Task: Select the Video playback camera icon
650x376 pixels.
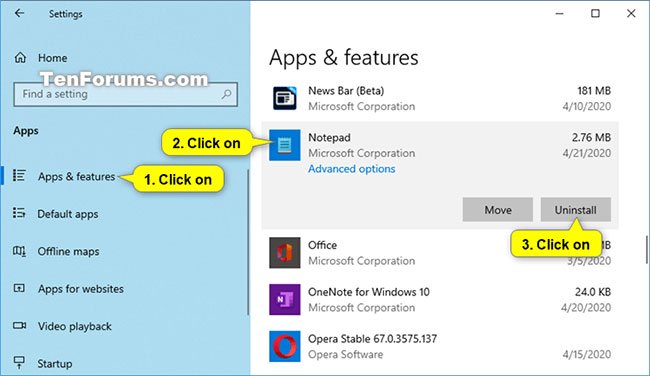Action: [19, 325]
